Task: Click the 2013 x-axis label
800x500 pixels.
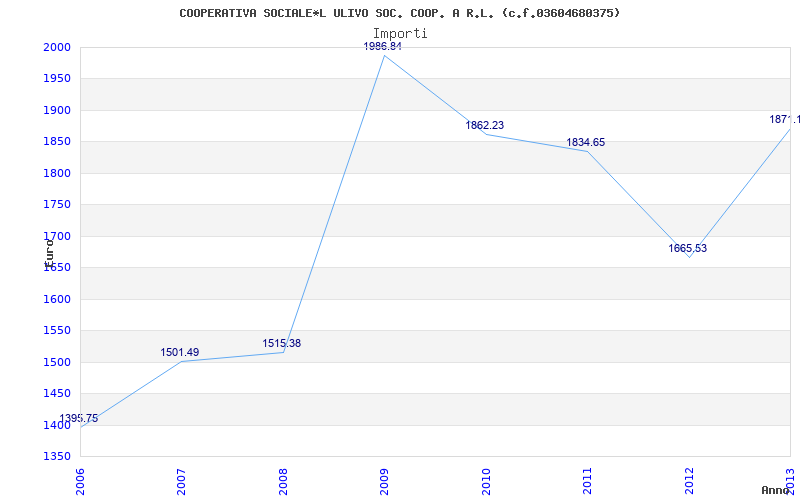Action: point(790,481)
